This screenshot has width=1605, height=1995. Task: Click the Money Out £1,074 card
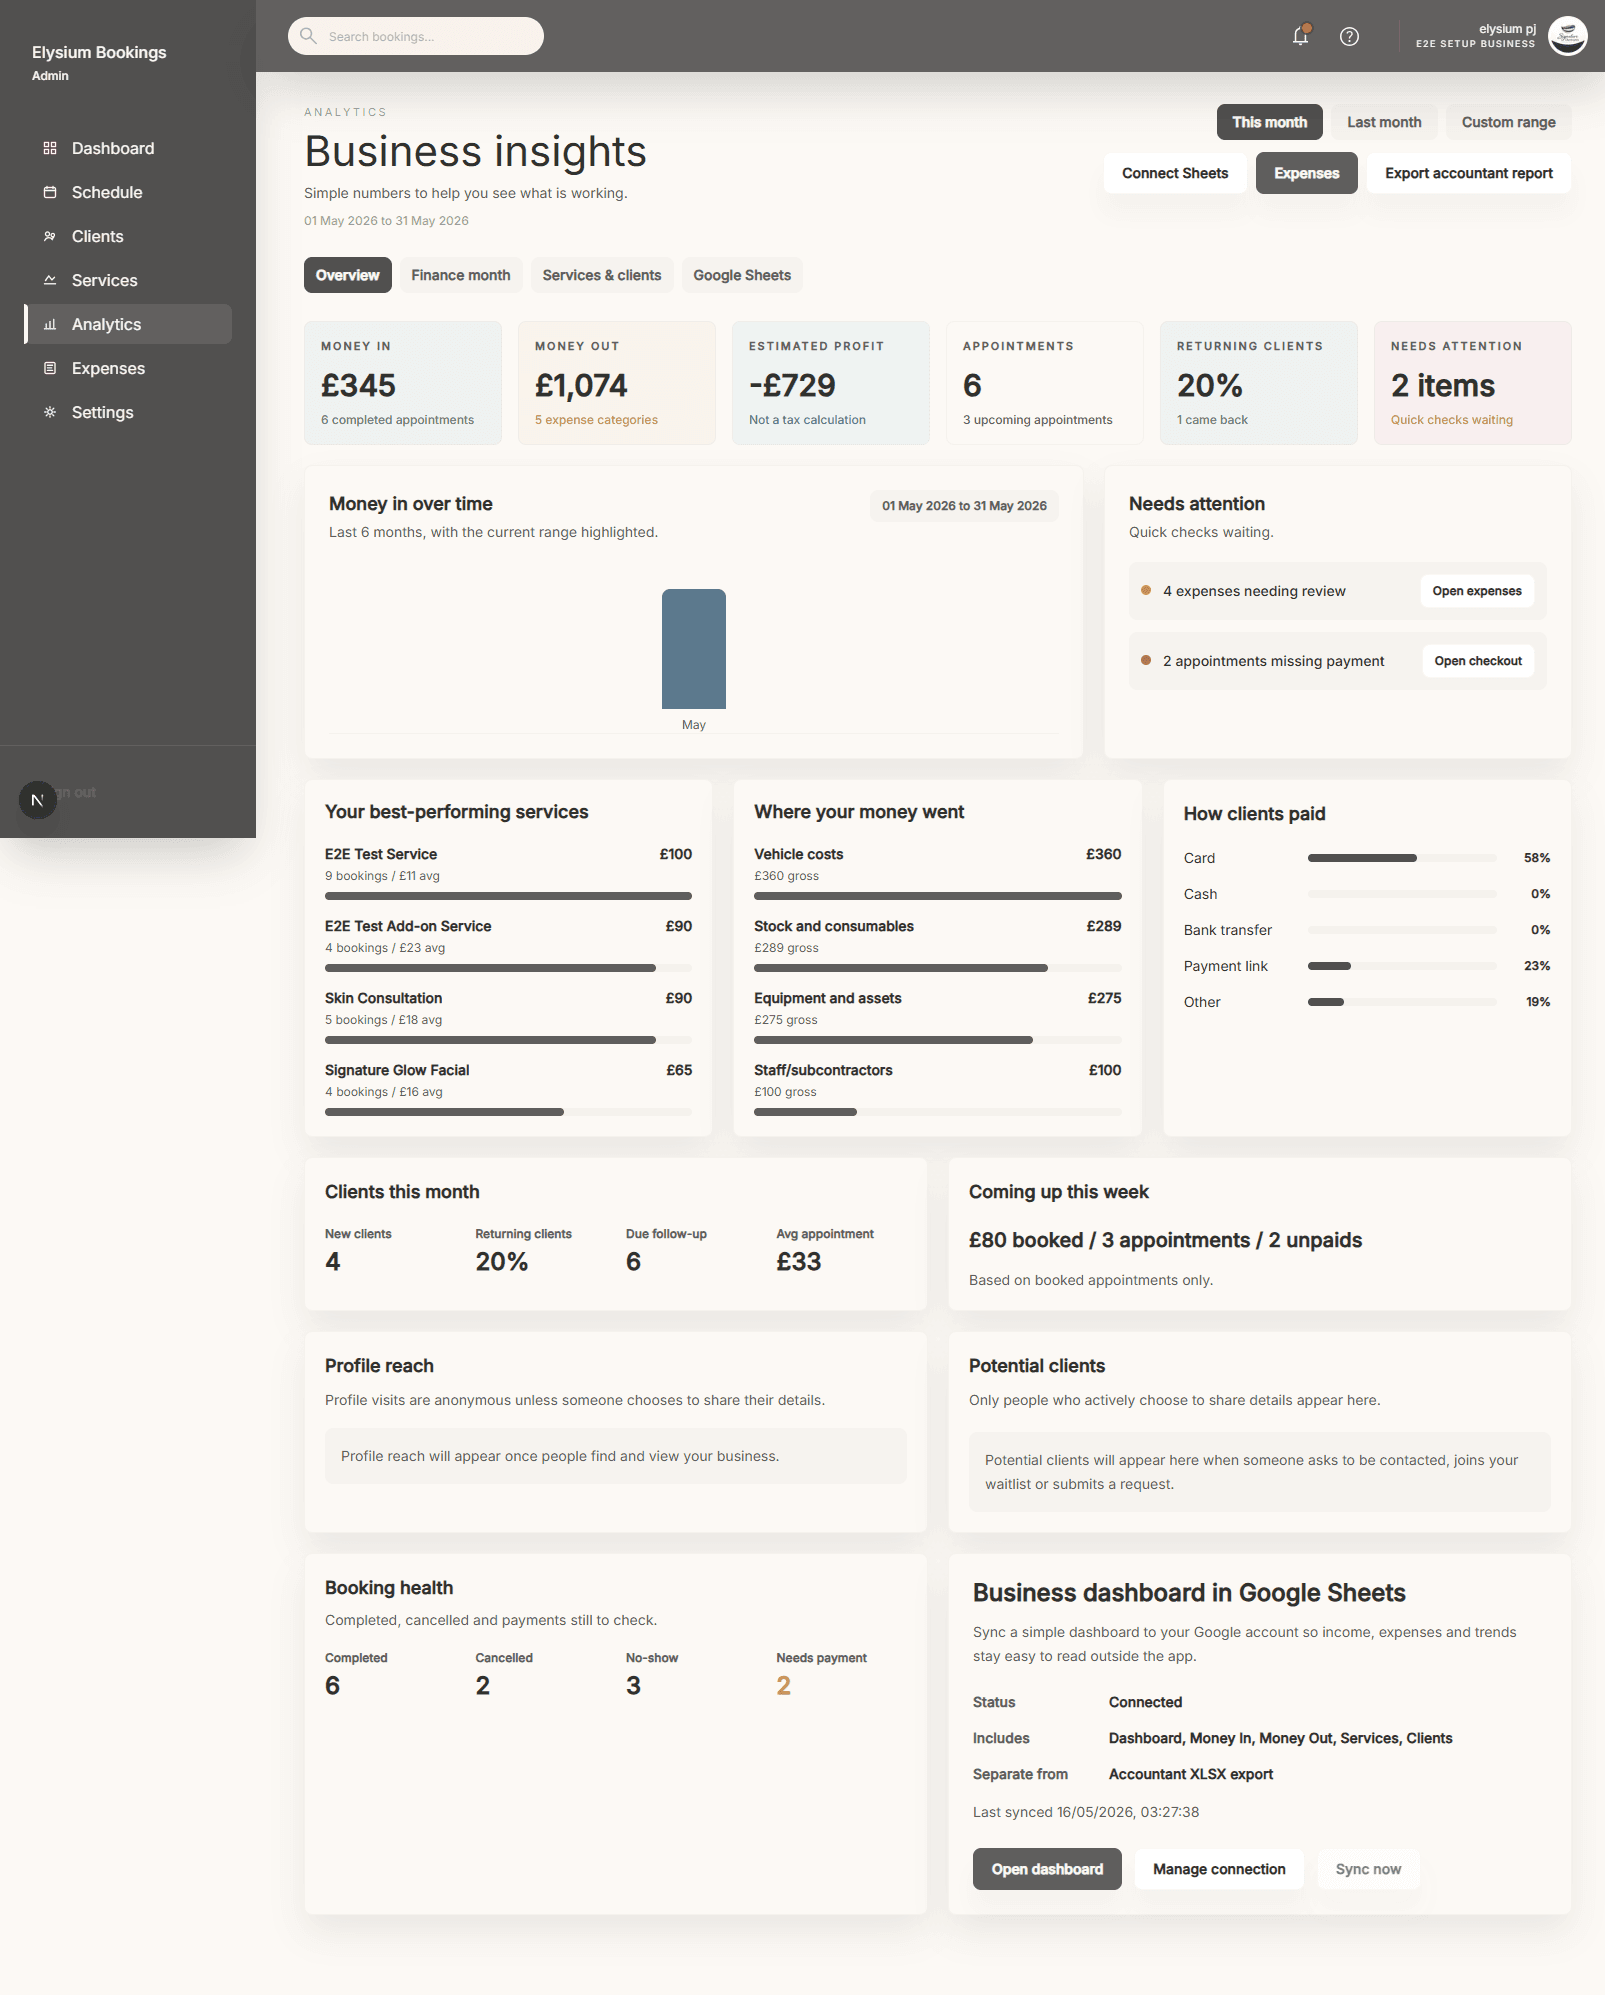tap(617, 383)
